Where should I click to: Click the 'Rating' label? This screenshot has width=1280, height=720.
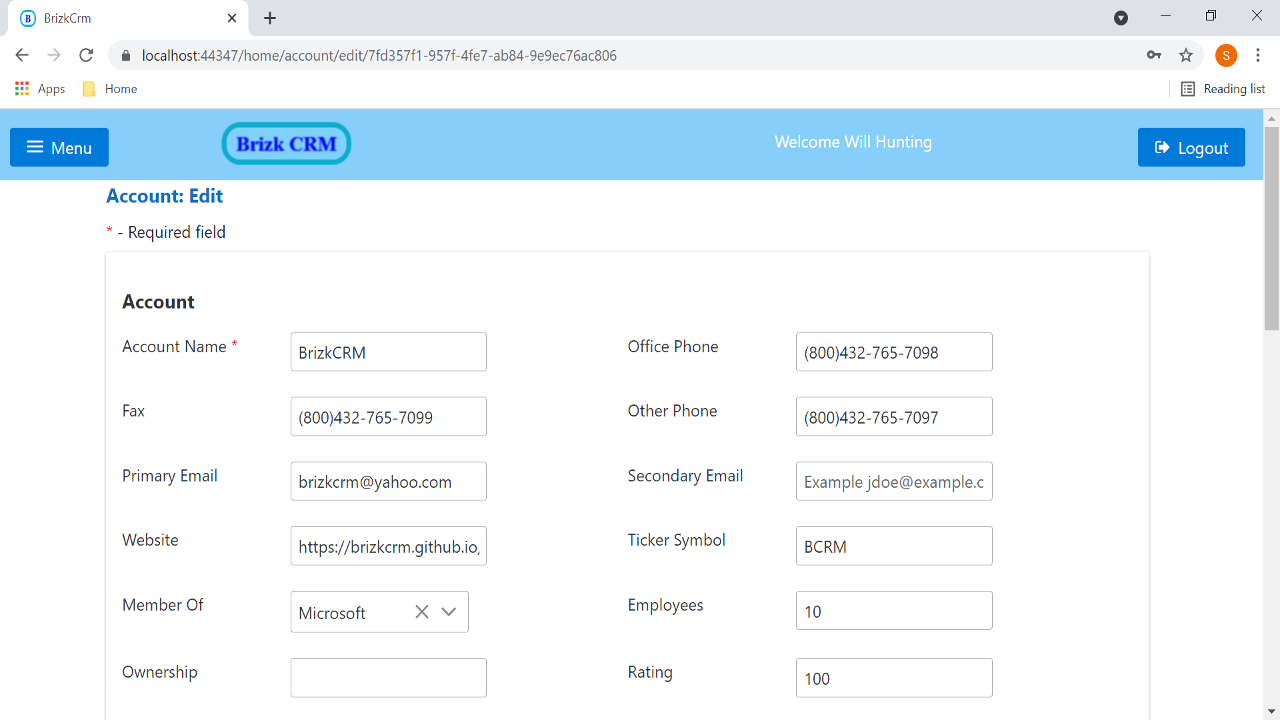pyautogui.click(x=649, y=672)
